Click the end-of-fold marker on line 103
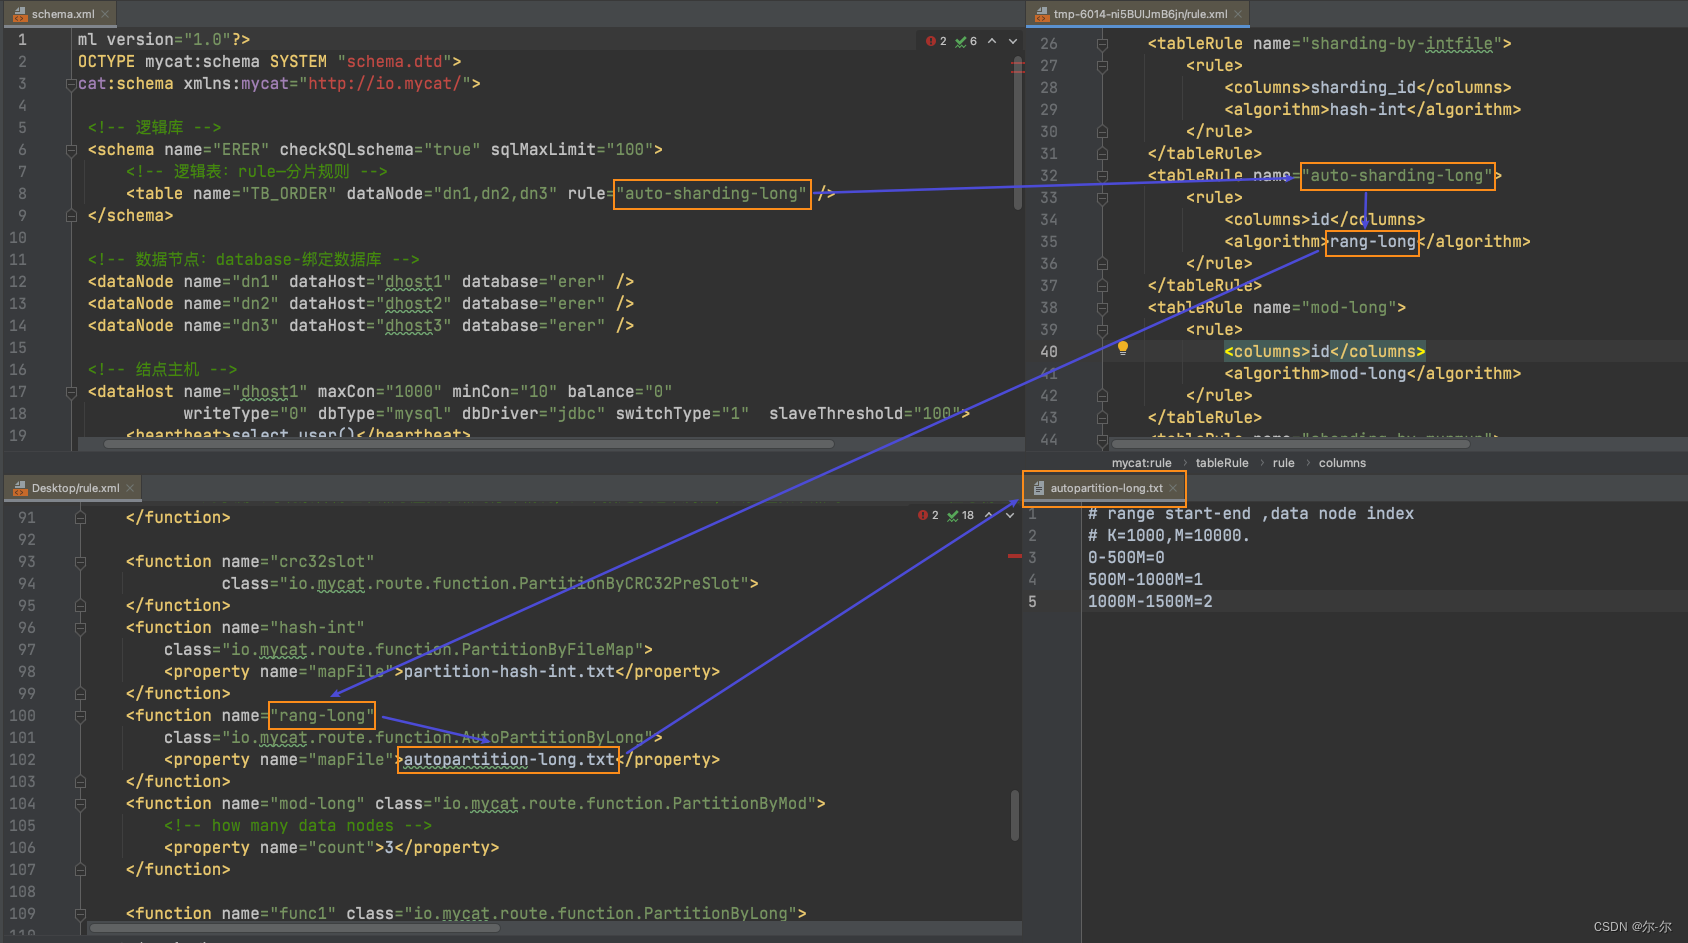 (80, 782)
